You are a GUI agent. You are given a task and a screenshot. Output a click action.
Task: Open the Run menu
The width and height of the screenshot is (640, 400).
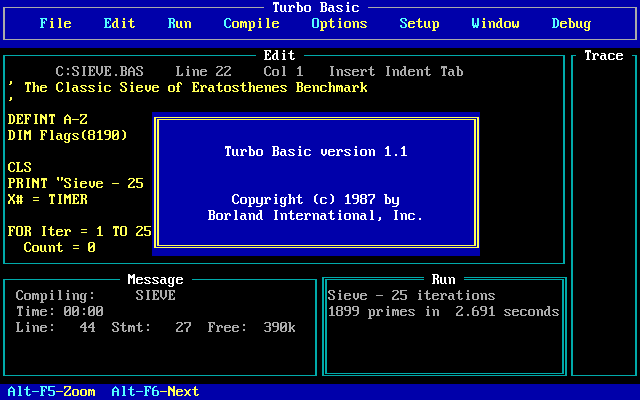[180, 23]
